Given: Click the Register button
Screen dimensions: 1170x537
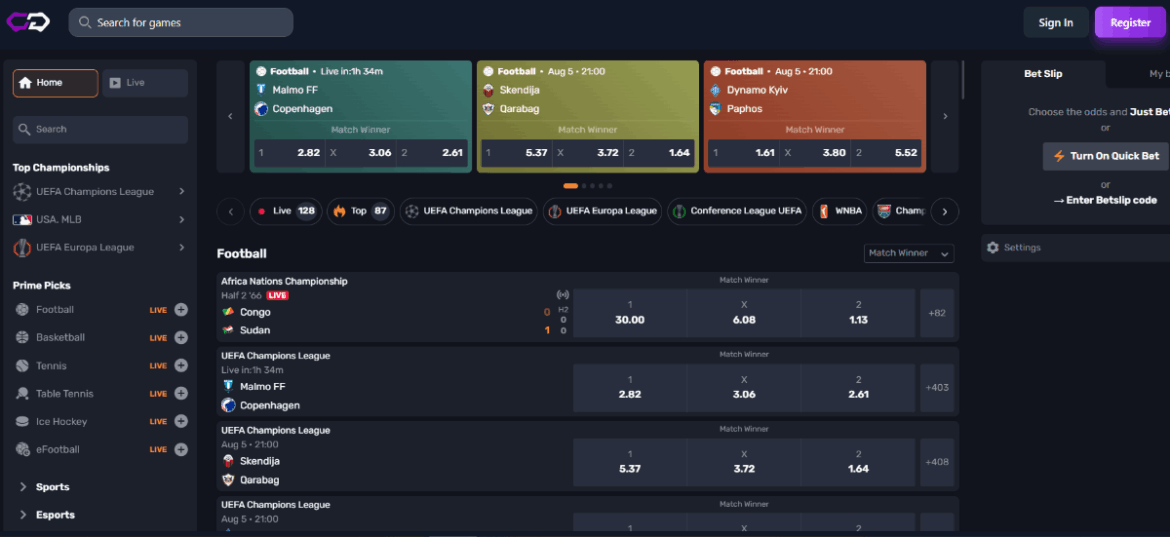Looking at the screenshot, I should tap(1130, 22).
